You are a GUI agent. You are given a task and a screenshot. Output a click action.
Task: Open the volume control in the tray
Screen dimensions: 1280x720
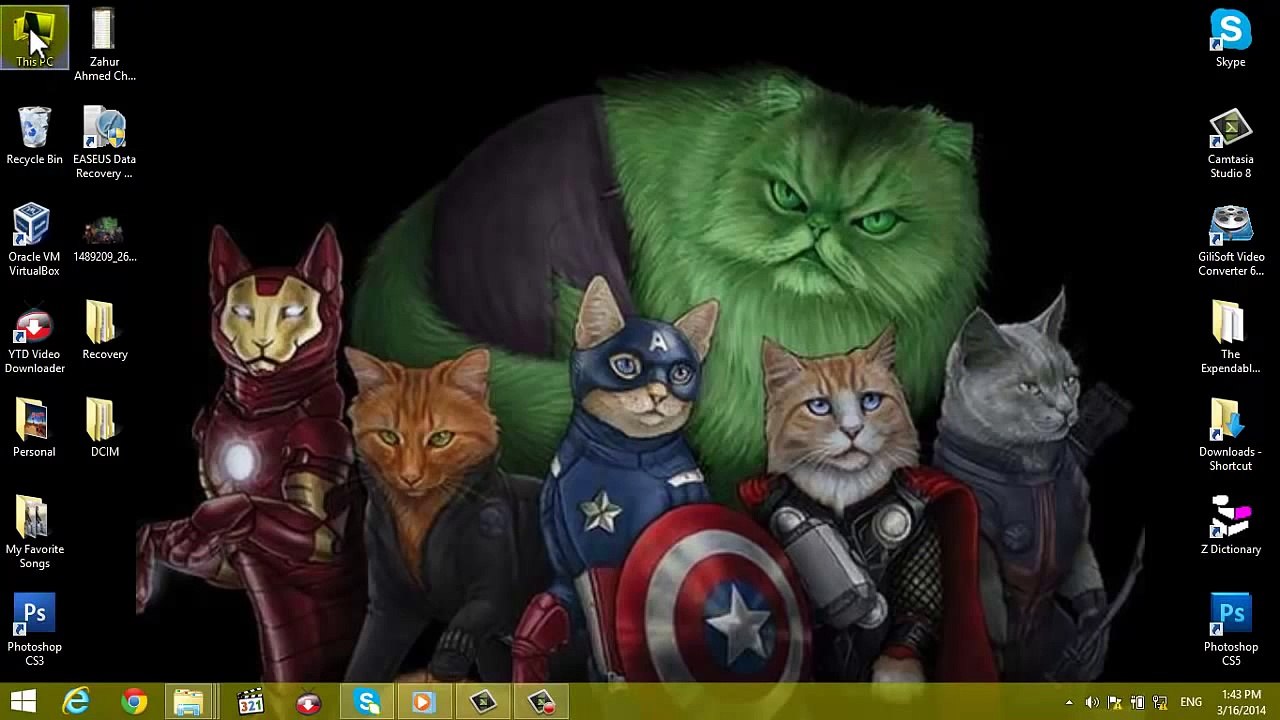point(1092,702)
